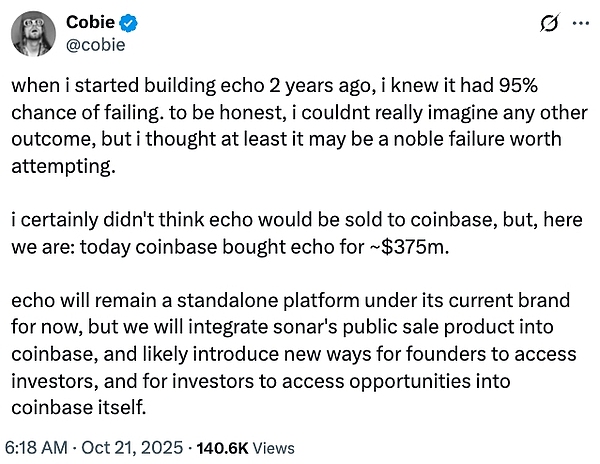
Task: Click the "standalone platform" phrase
Action: (x=262, y=301)
